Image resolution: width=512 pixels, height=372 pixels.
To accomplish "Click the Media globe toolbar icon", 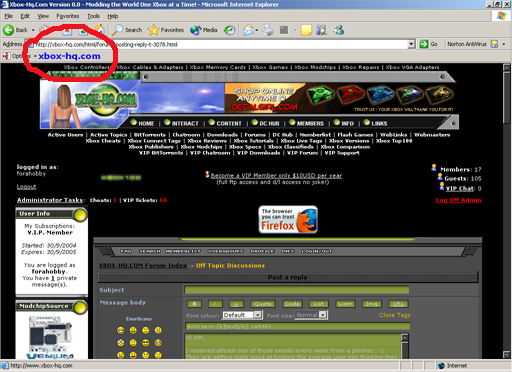I will click(195, 30).
